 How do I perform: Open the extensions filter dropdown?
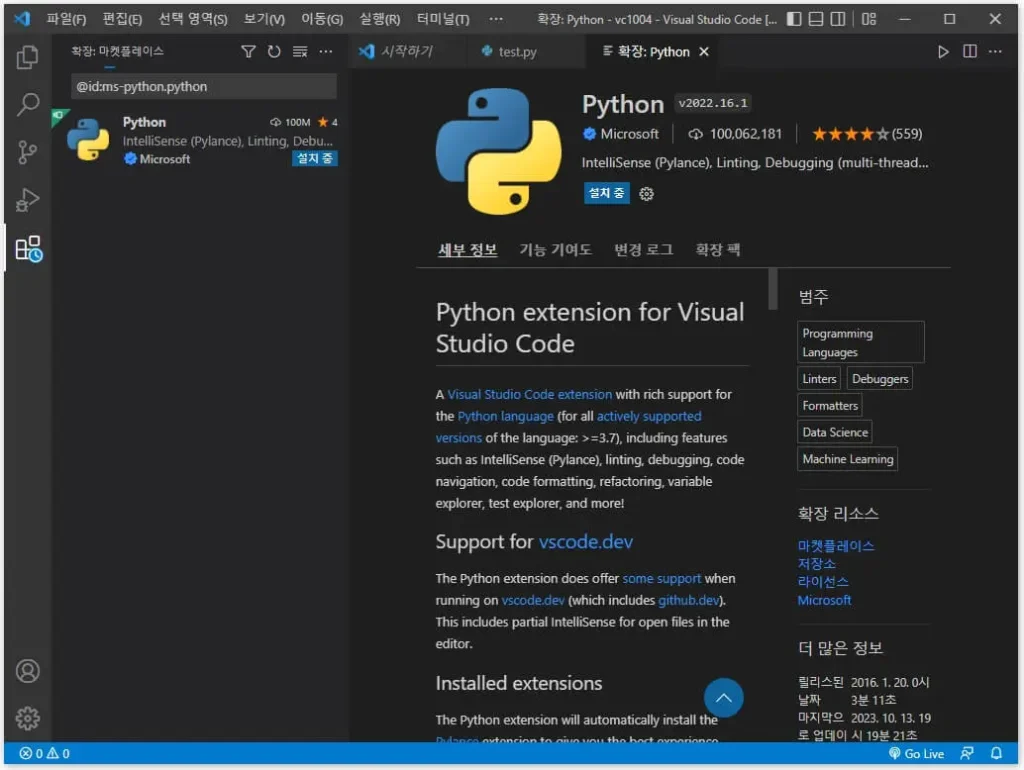tap(249, 52)
